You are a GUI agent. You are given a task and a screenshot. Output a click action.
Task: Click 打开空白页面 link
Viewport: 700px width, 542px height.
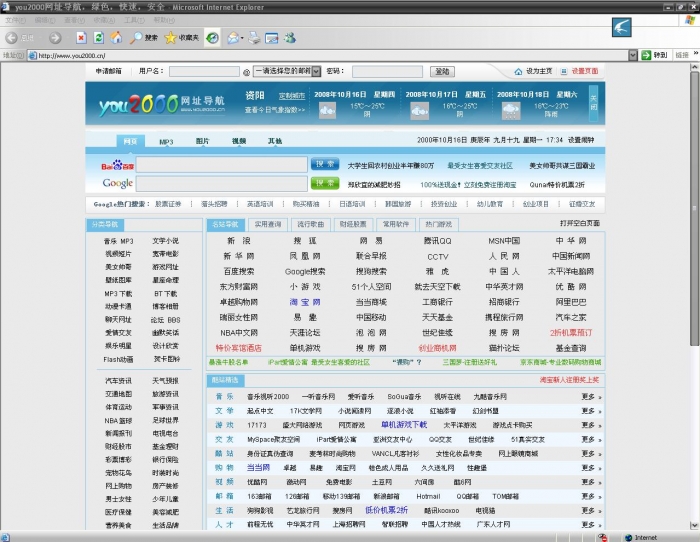tap(580, 223)
